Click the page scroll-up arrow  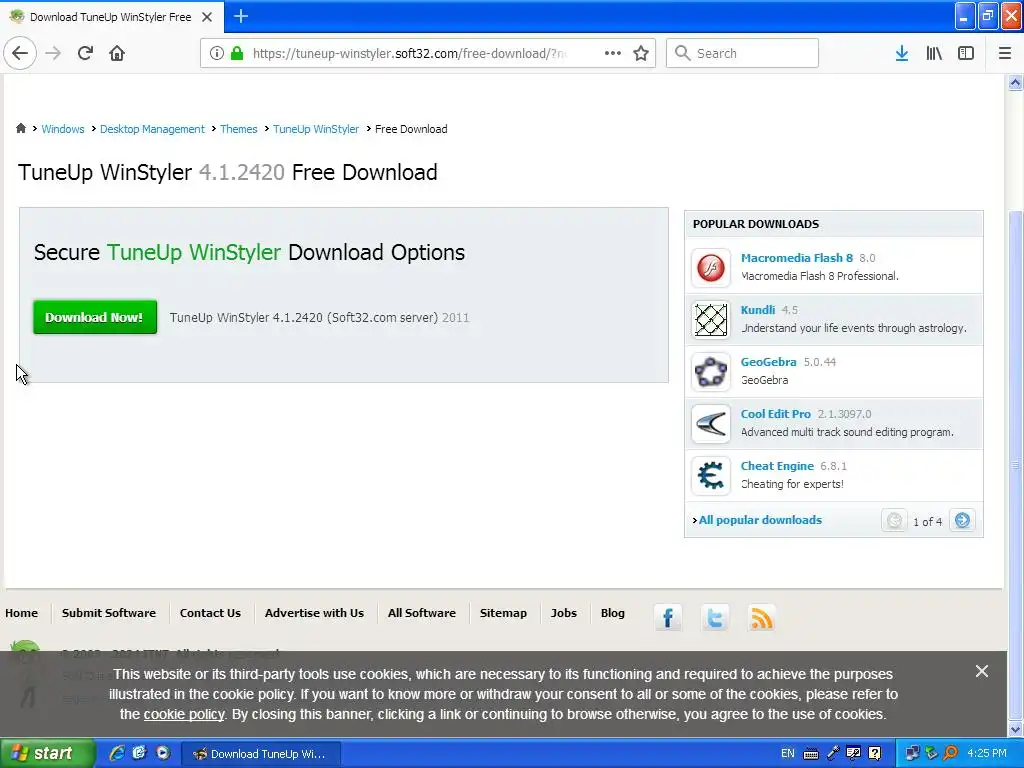[x=1015, y=82]
